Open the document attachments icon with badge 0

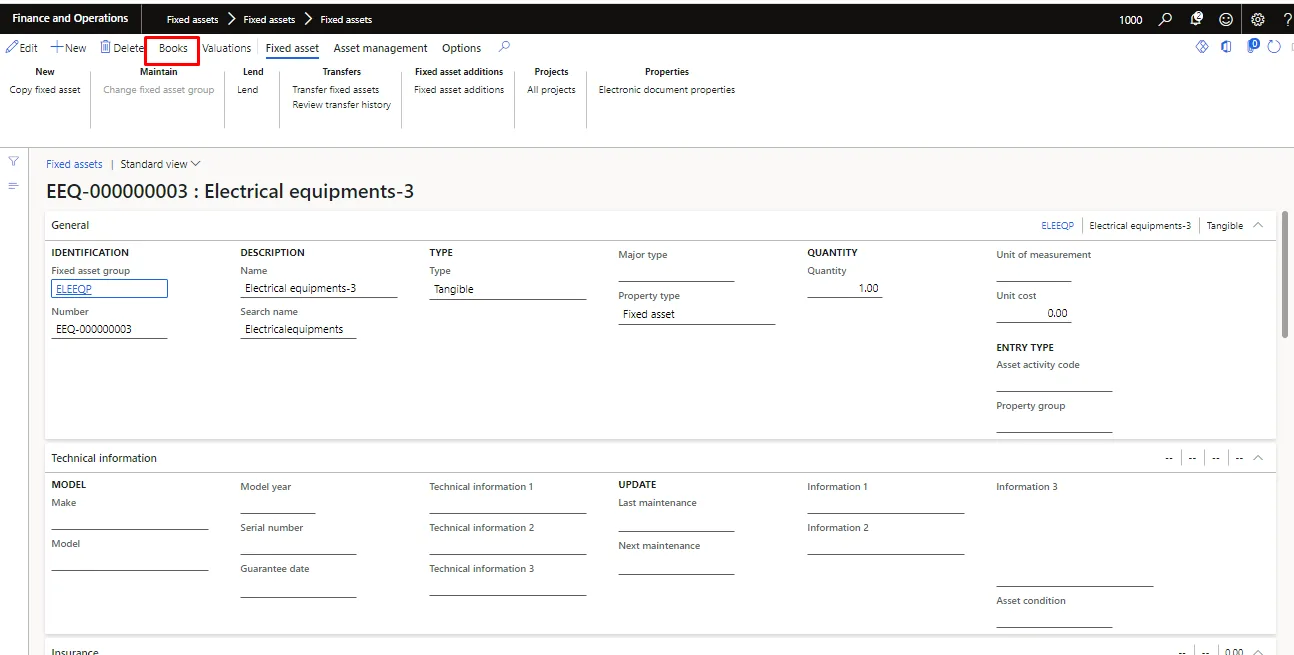pos(1252,46)
